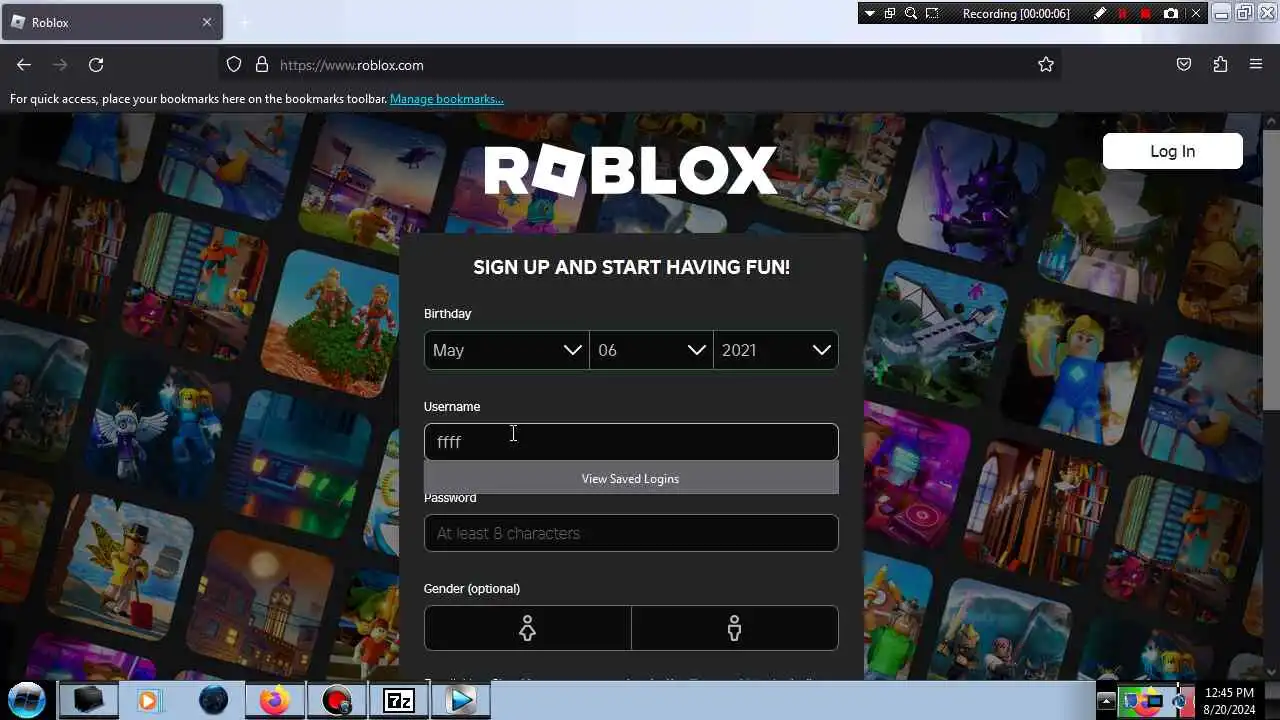Image resolution: width=1280 pixels, height=720 pixels.
Task: Open the screen recorder taskbar icon
Action: tap(337, 701)
